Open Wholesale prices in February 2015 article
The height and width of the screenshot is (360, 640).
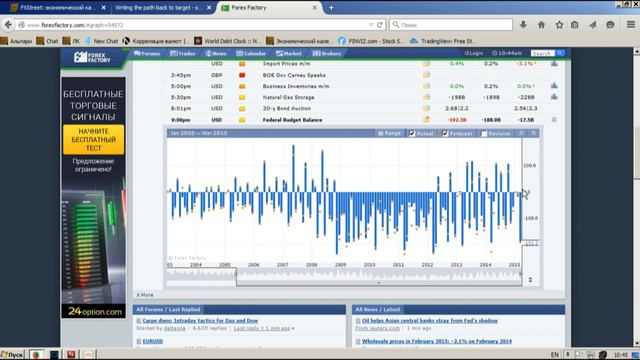437,341
